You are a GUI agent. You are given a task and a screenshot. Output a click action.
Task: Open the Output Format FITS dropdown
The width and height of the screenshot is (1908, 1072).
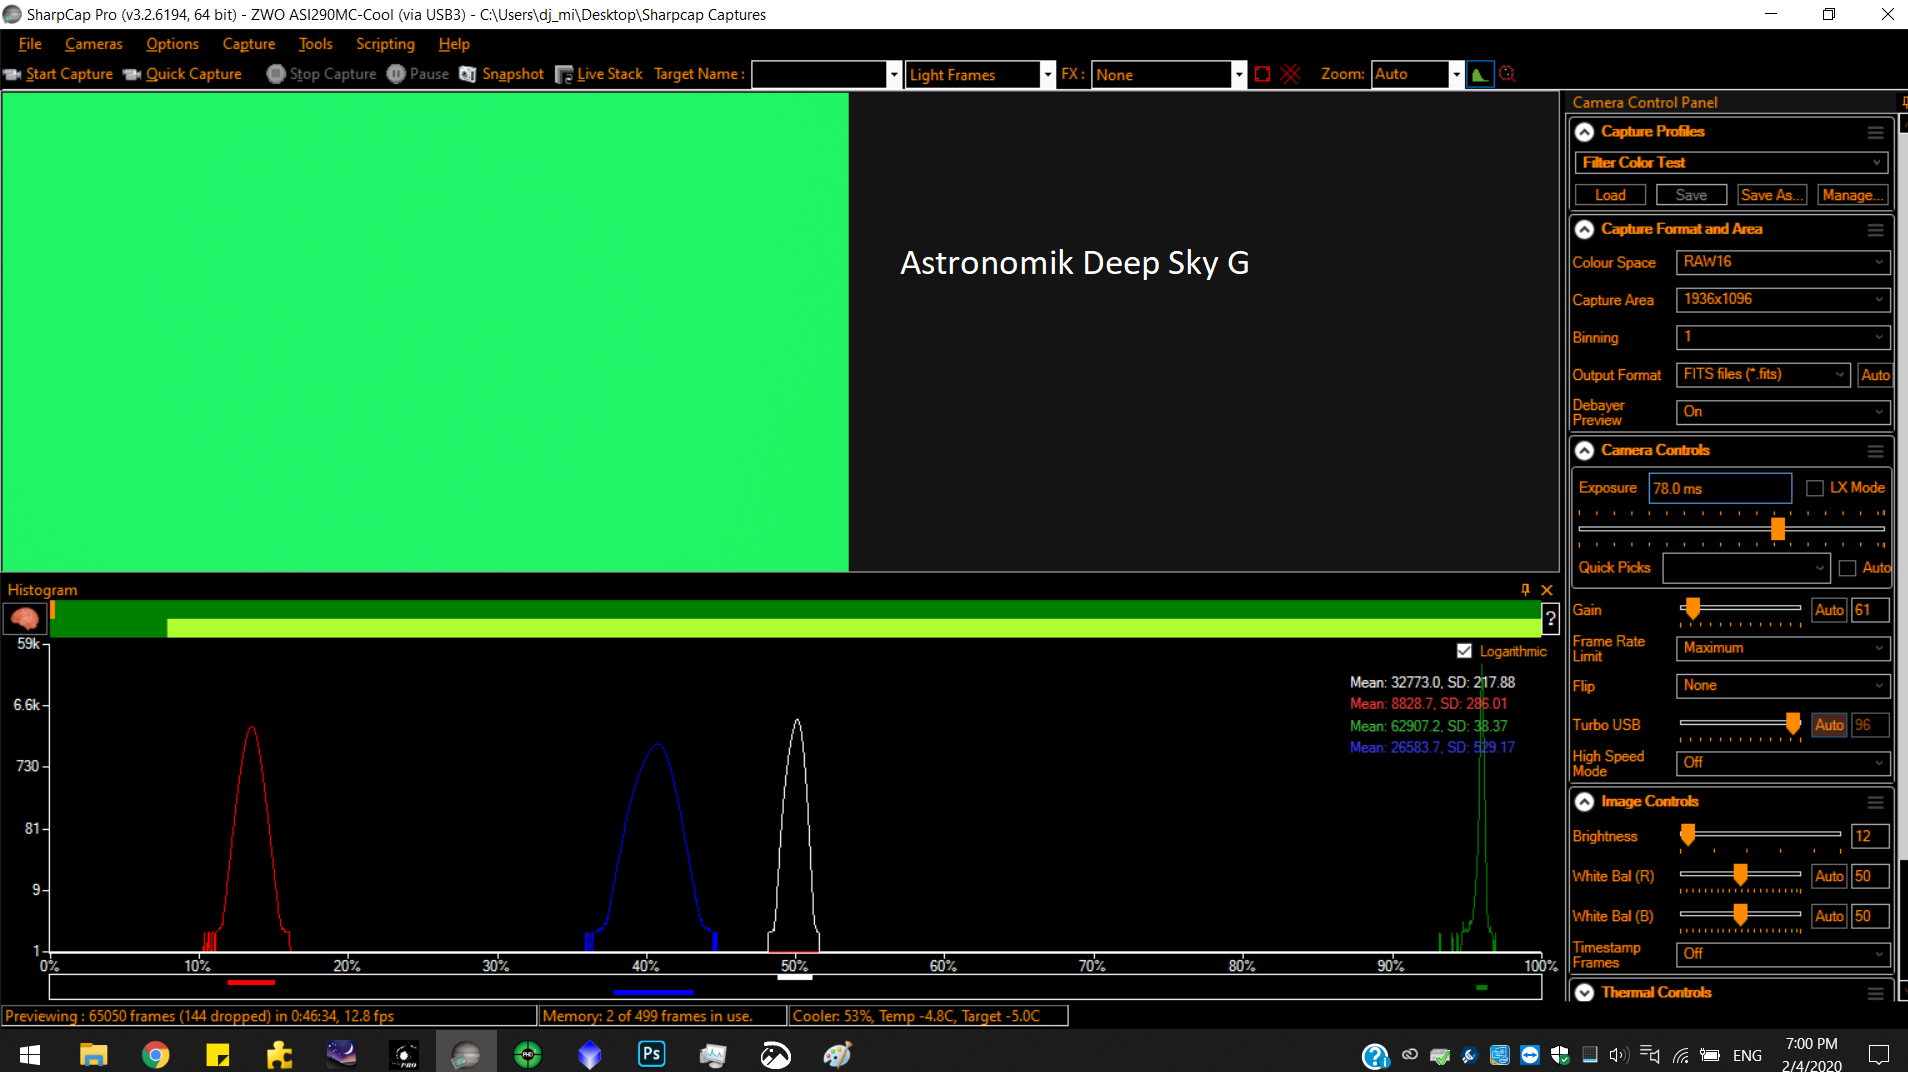tap(1763, 374)
